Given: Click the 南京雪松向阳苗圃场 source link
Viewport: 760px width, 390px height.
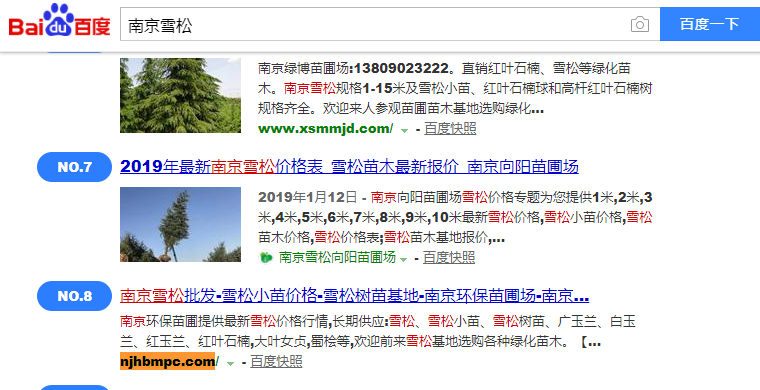Looking at the screenshot, I should [x=337, y=257].
